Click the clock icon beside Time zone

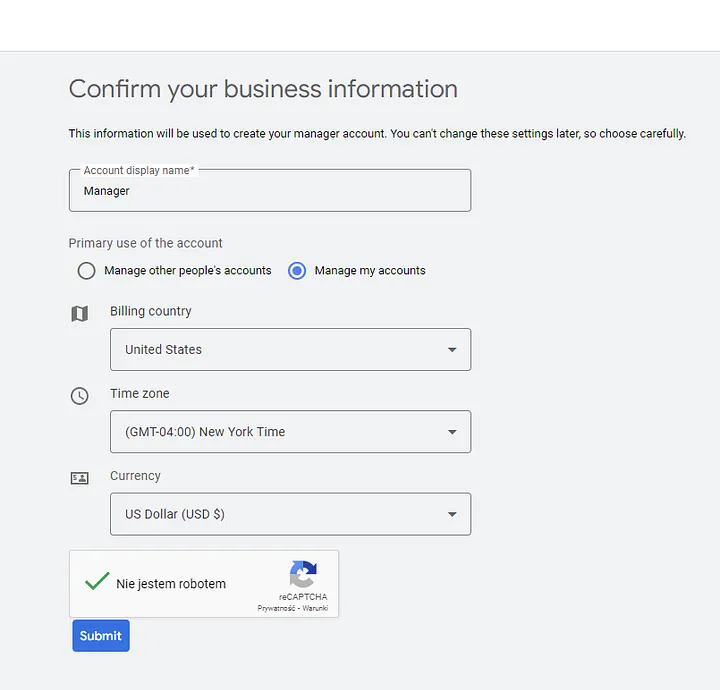pos(80,396)
